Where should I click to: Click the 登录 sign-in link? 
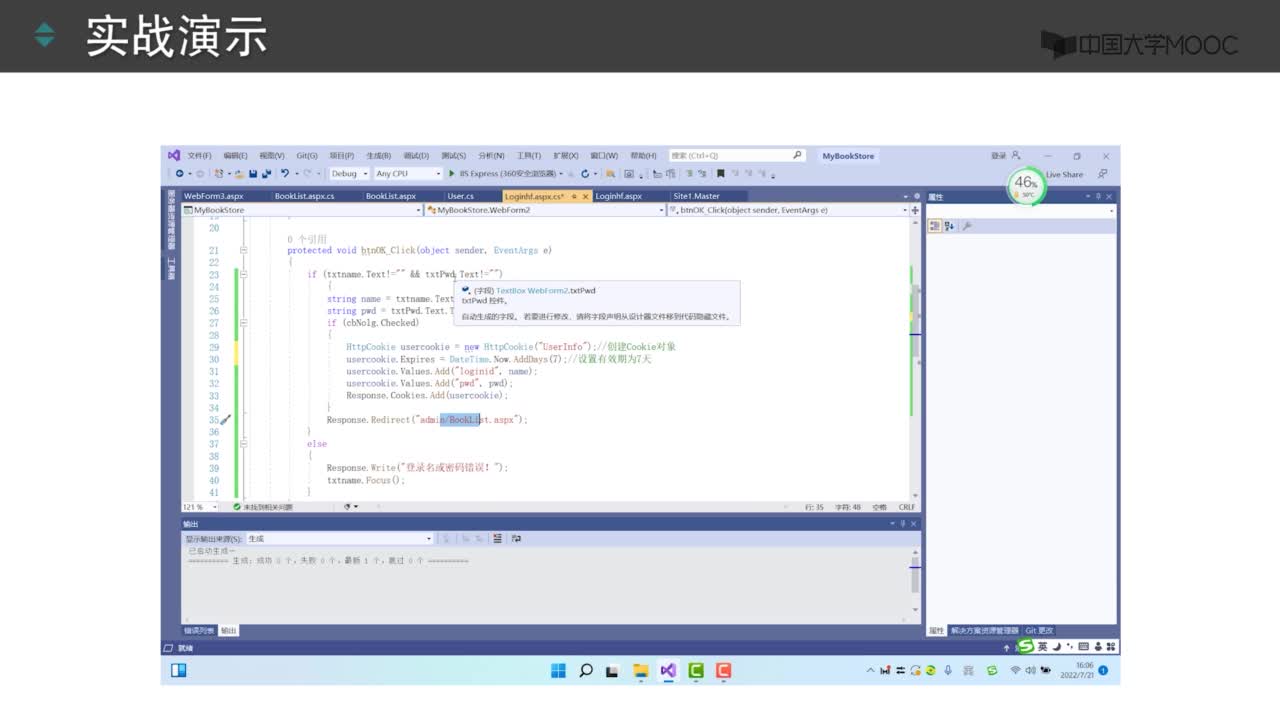click(998, 156)
